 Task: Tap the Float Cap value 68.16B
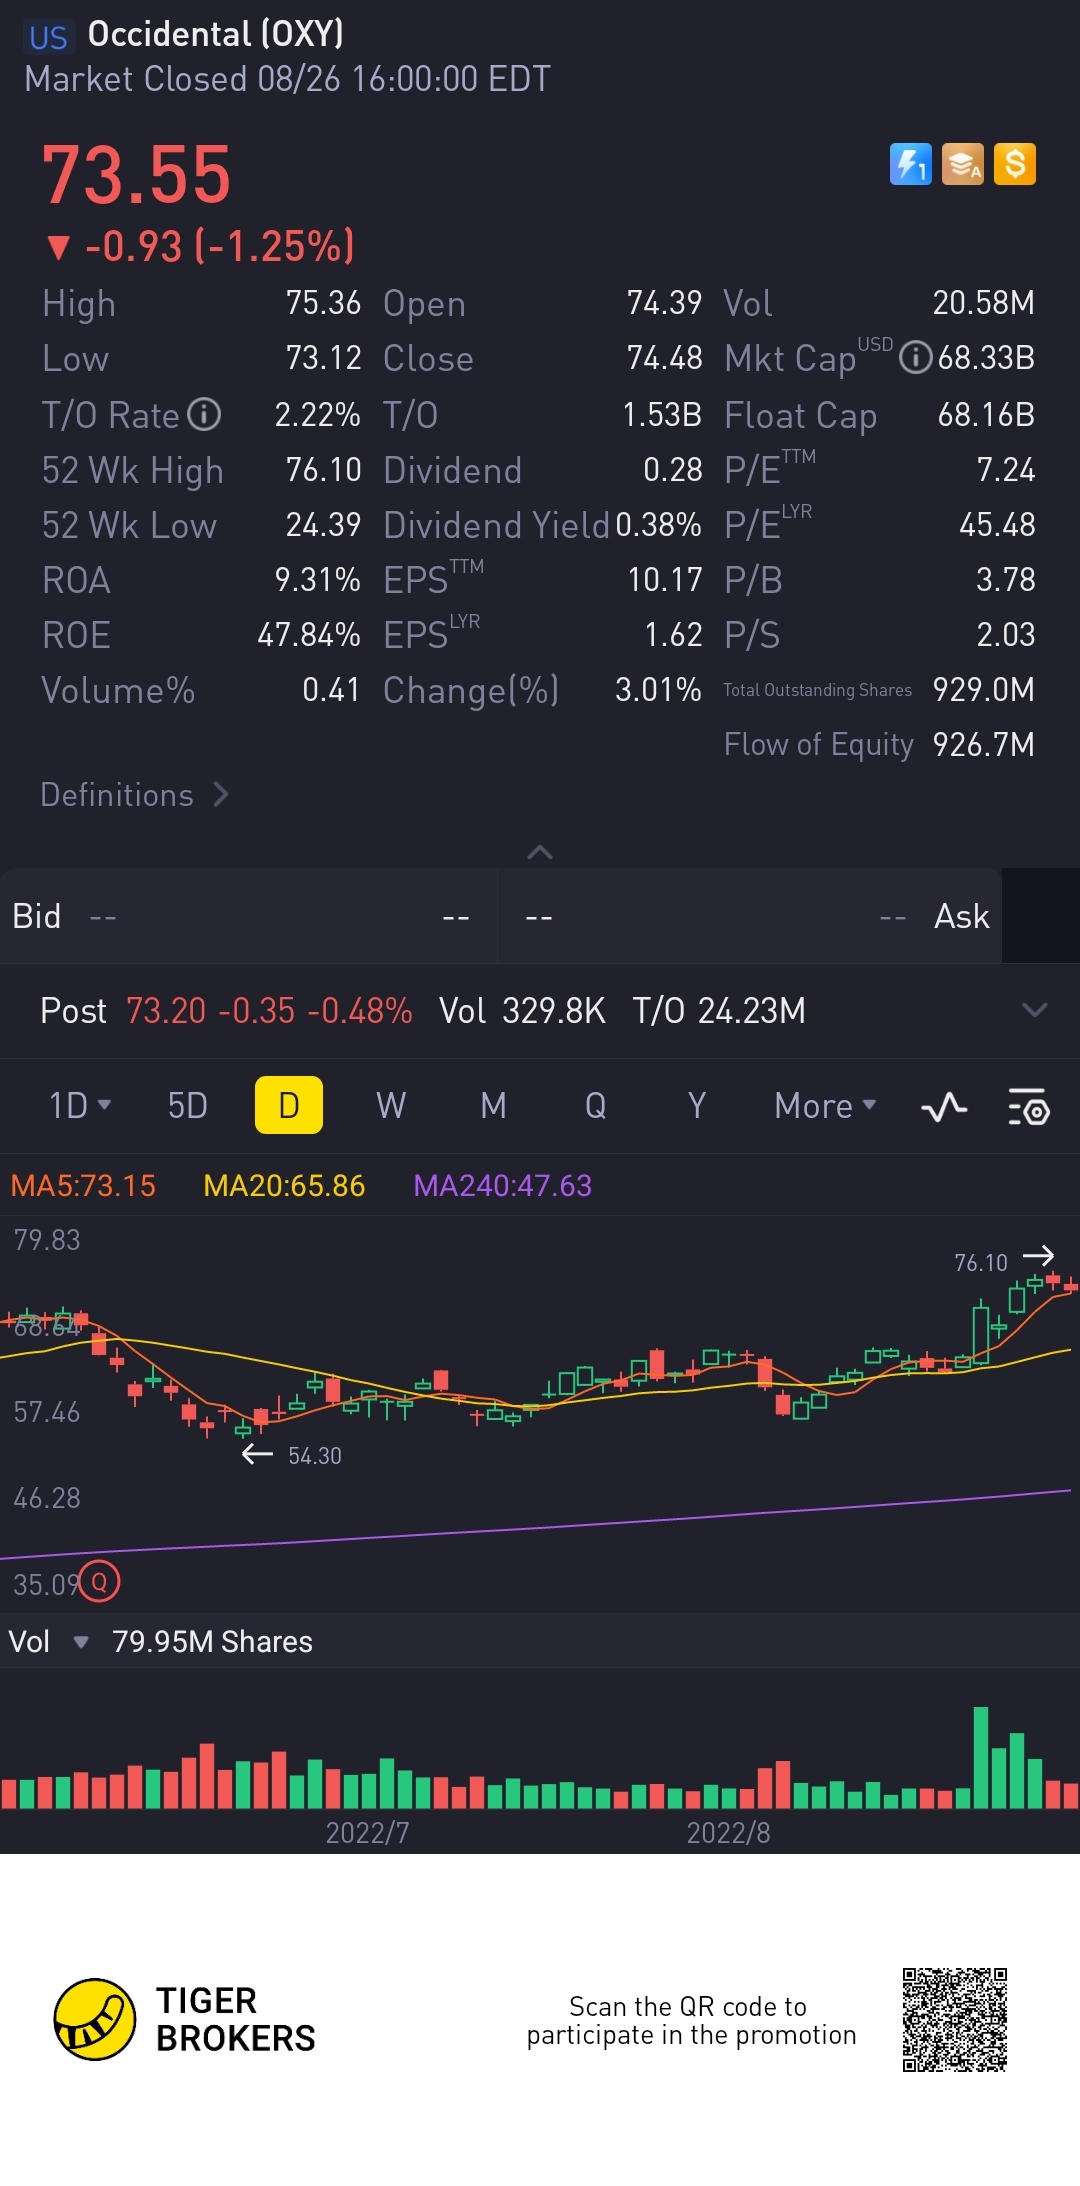point(986,414)
